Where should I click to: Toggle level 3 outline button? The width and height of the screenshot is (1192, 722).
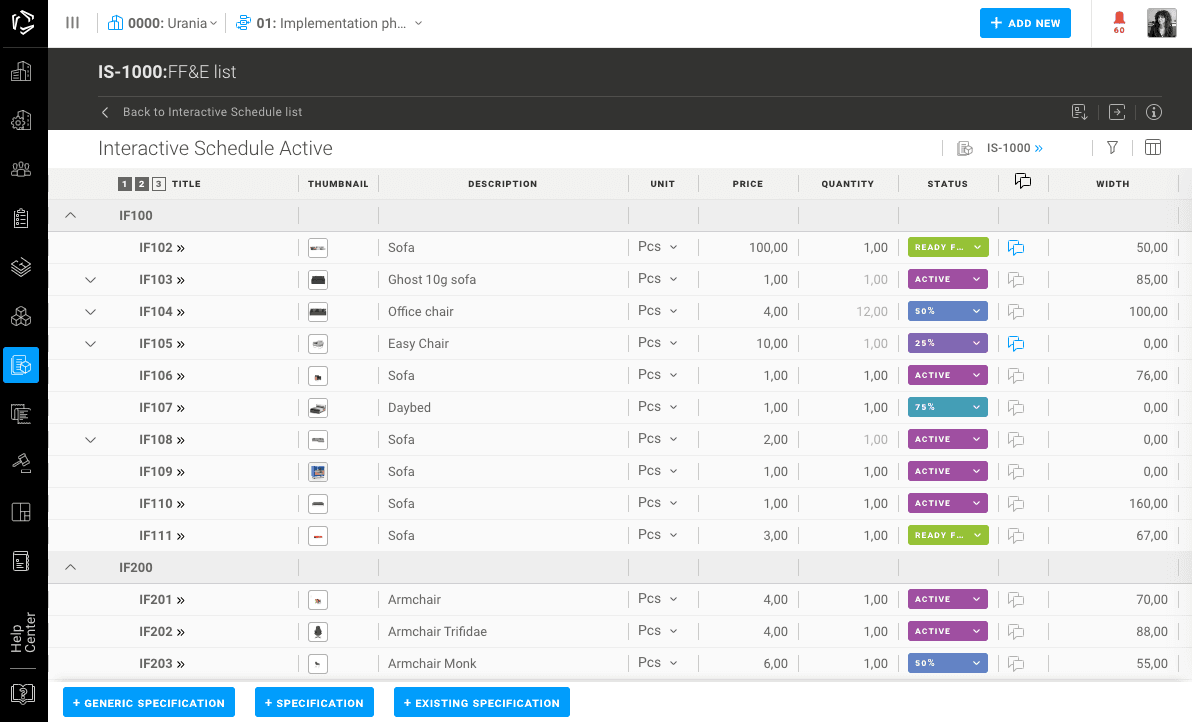pyautogui.click(x=159, y=184)
